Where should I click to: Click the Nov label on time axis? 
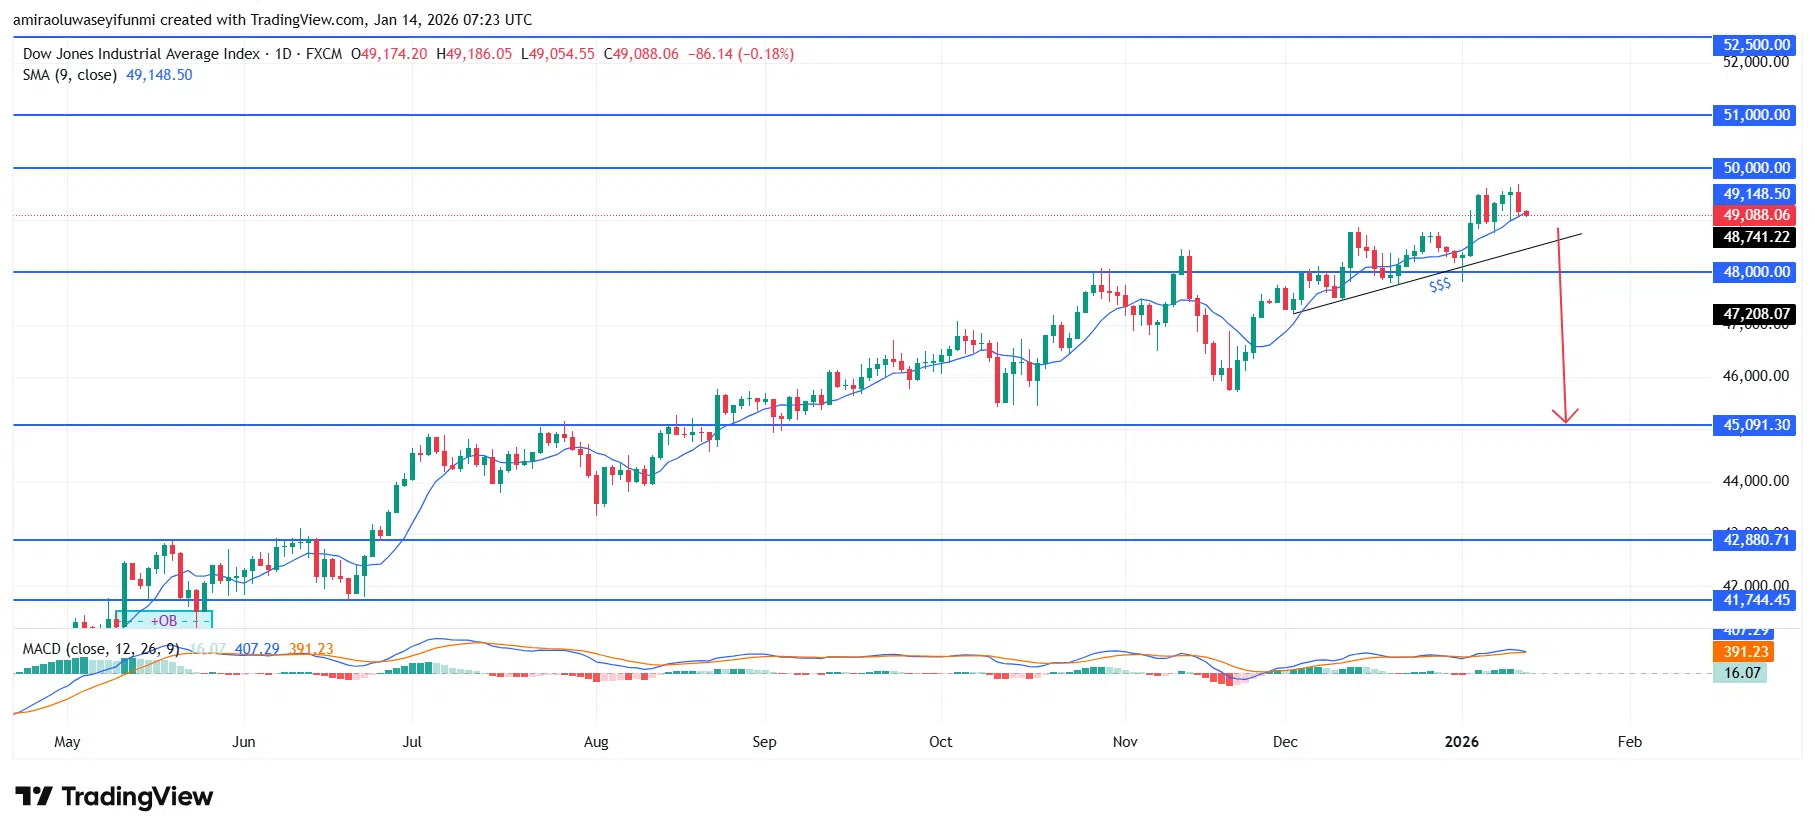tap(1125, 742)
